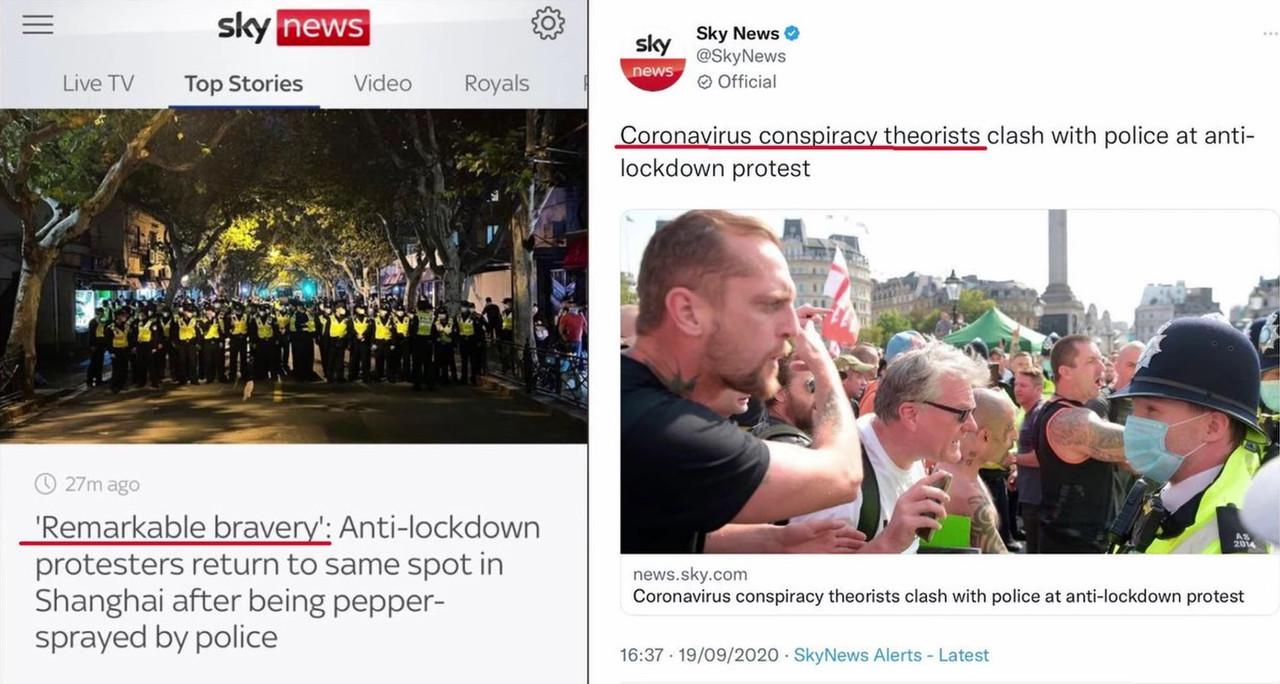The image size is (1280, 684).
Task: Open the 'Remarkable bravery' Shanghai headline
Action: pos(287,582)
